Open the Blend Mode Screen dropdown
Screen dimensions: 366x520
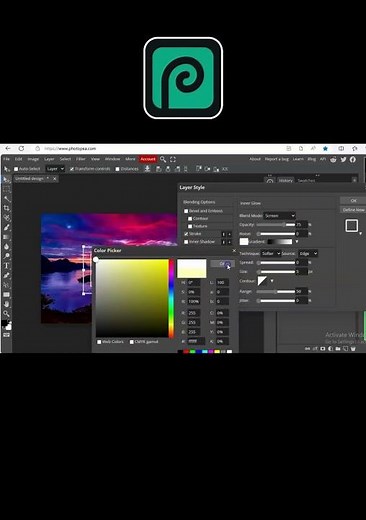(279, 216)
